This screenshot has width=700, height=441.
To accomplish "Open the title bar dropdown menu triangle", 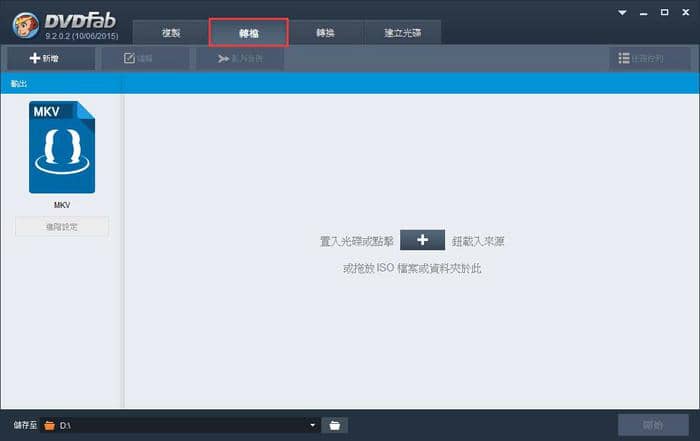I will 622,12.
